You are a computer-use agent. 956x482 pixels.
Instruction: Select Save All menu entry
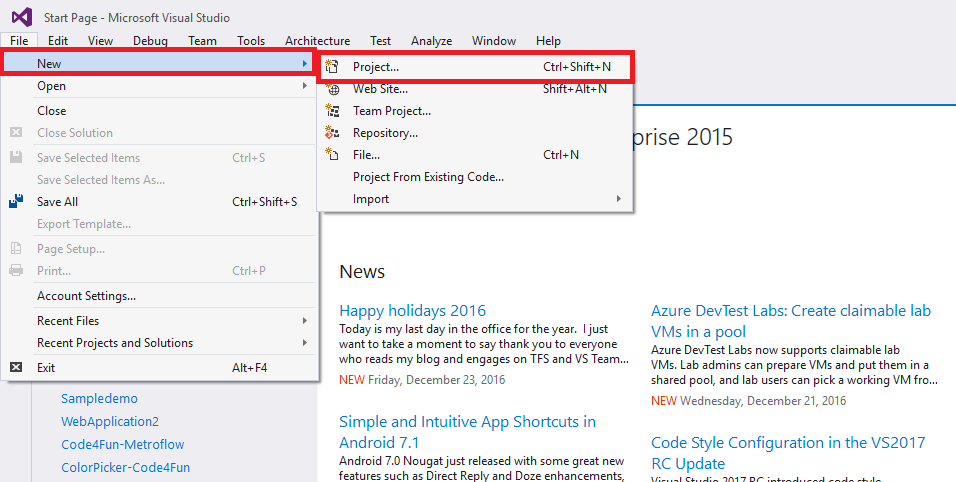(x=159, y=202)
